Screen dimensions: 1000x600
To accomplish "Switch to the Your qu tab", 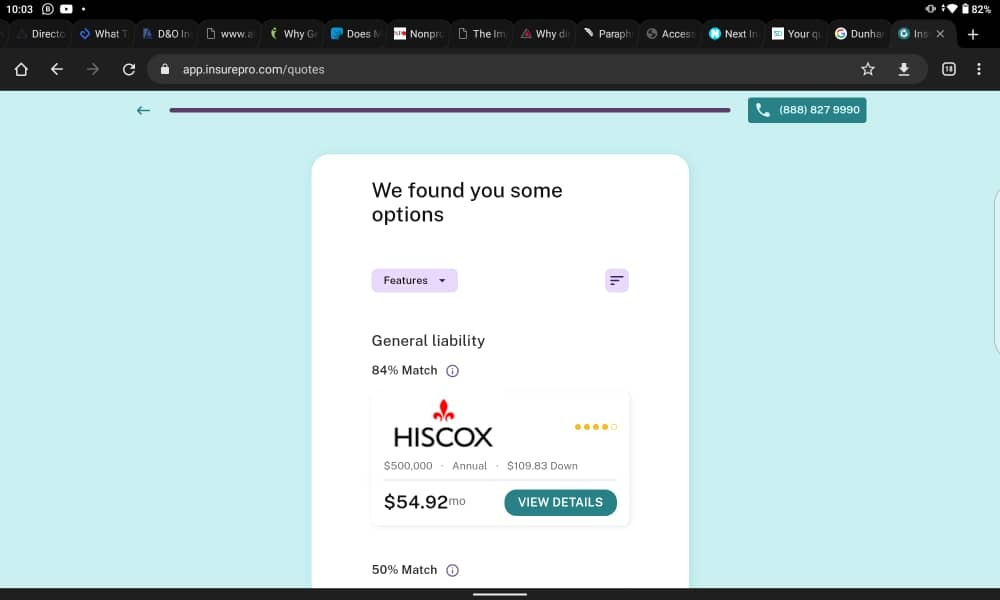I will (797, 34).
